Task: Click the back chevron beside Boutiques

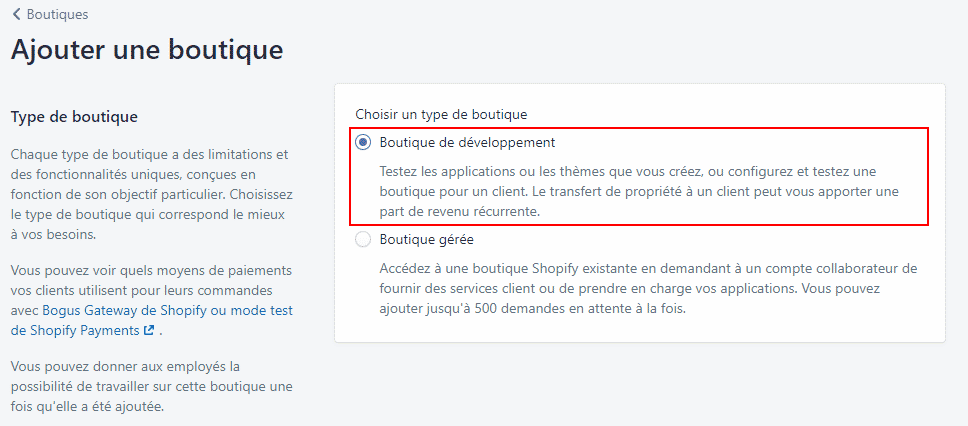Action: (16, 14)
